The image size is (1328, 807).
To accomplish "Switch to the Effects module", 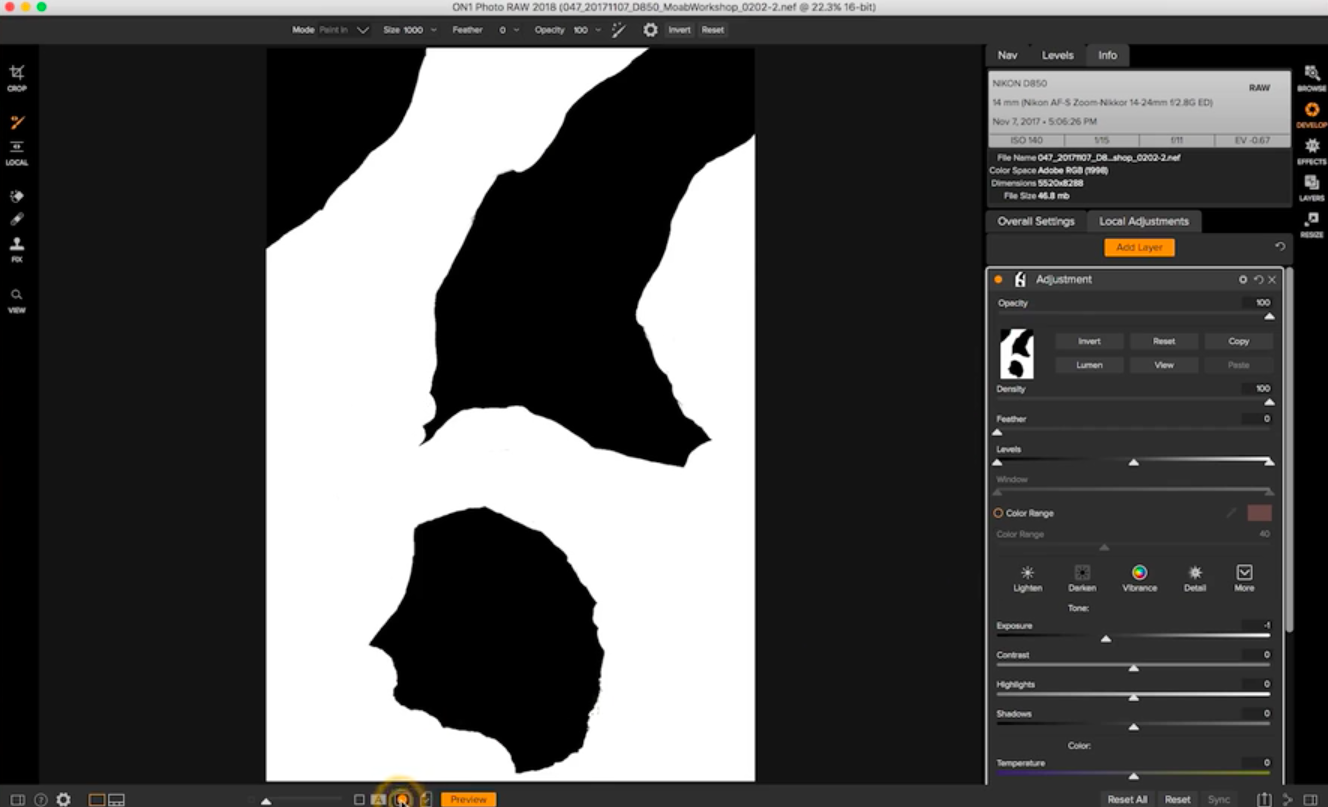I will pos(1311,150).
